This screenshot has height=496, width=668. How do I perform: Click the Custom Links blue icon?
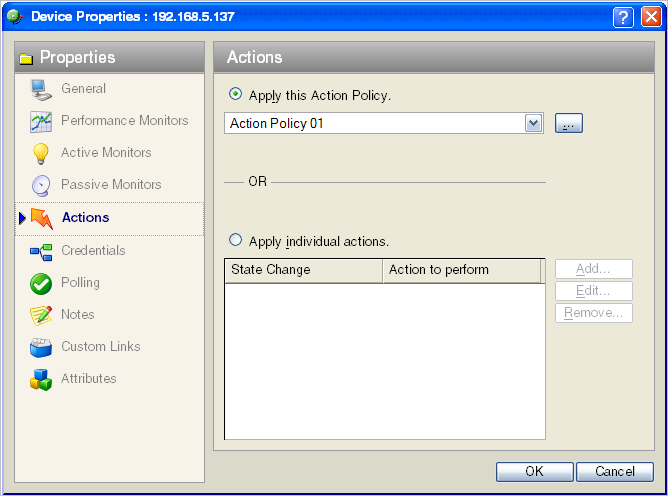(41, 347)
